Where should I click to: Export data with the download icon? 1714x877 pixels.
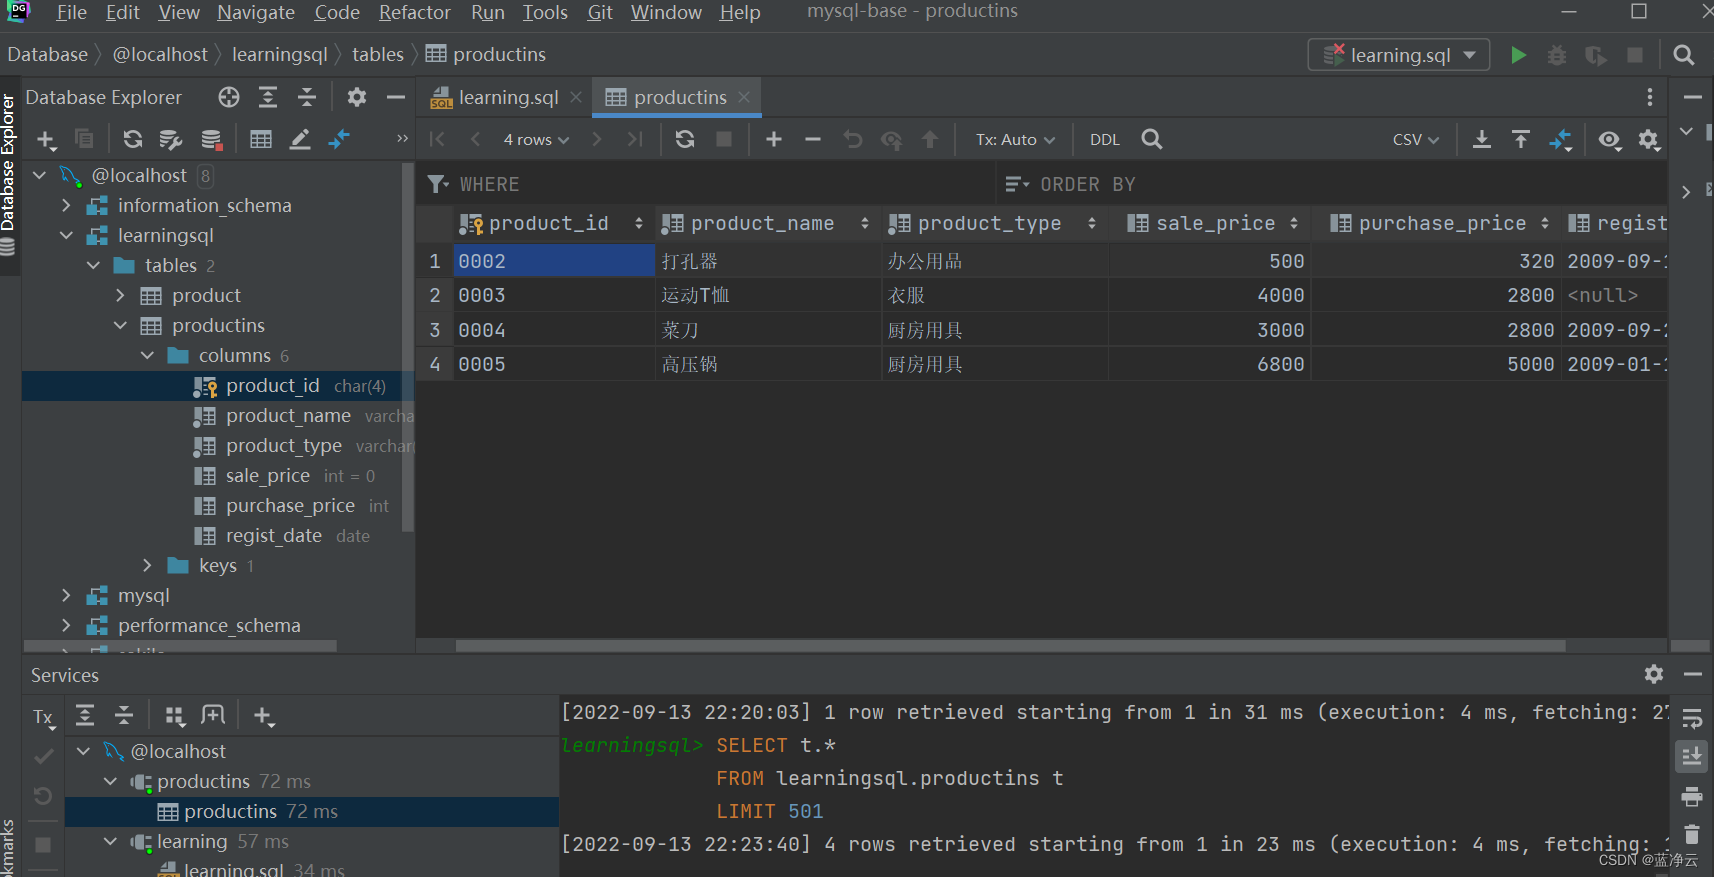click(x=1482, y=139)
